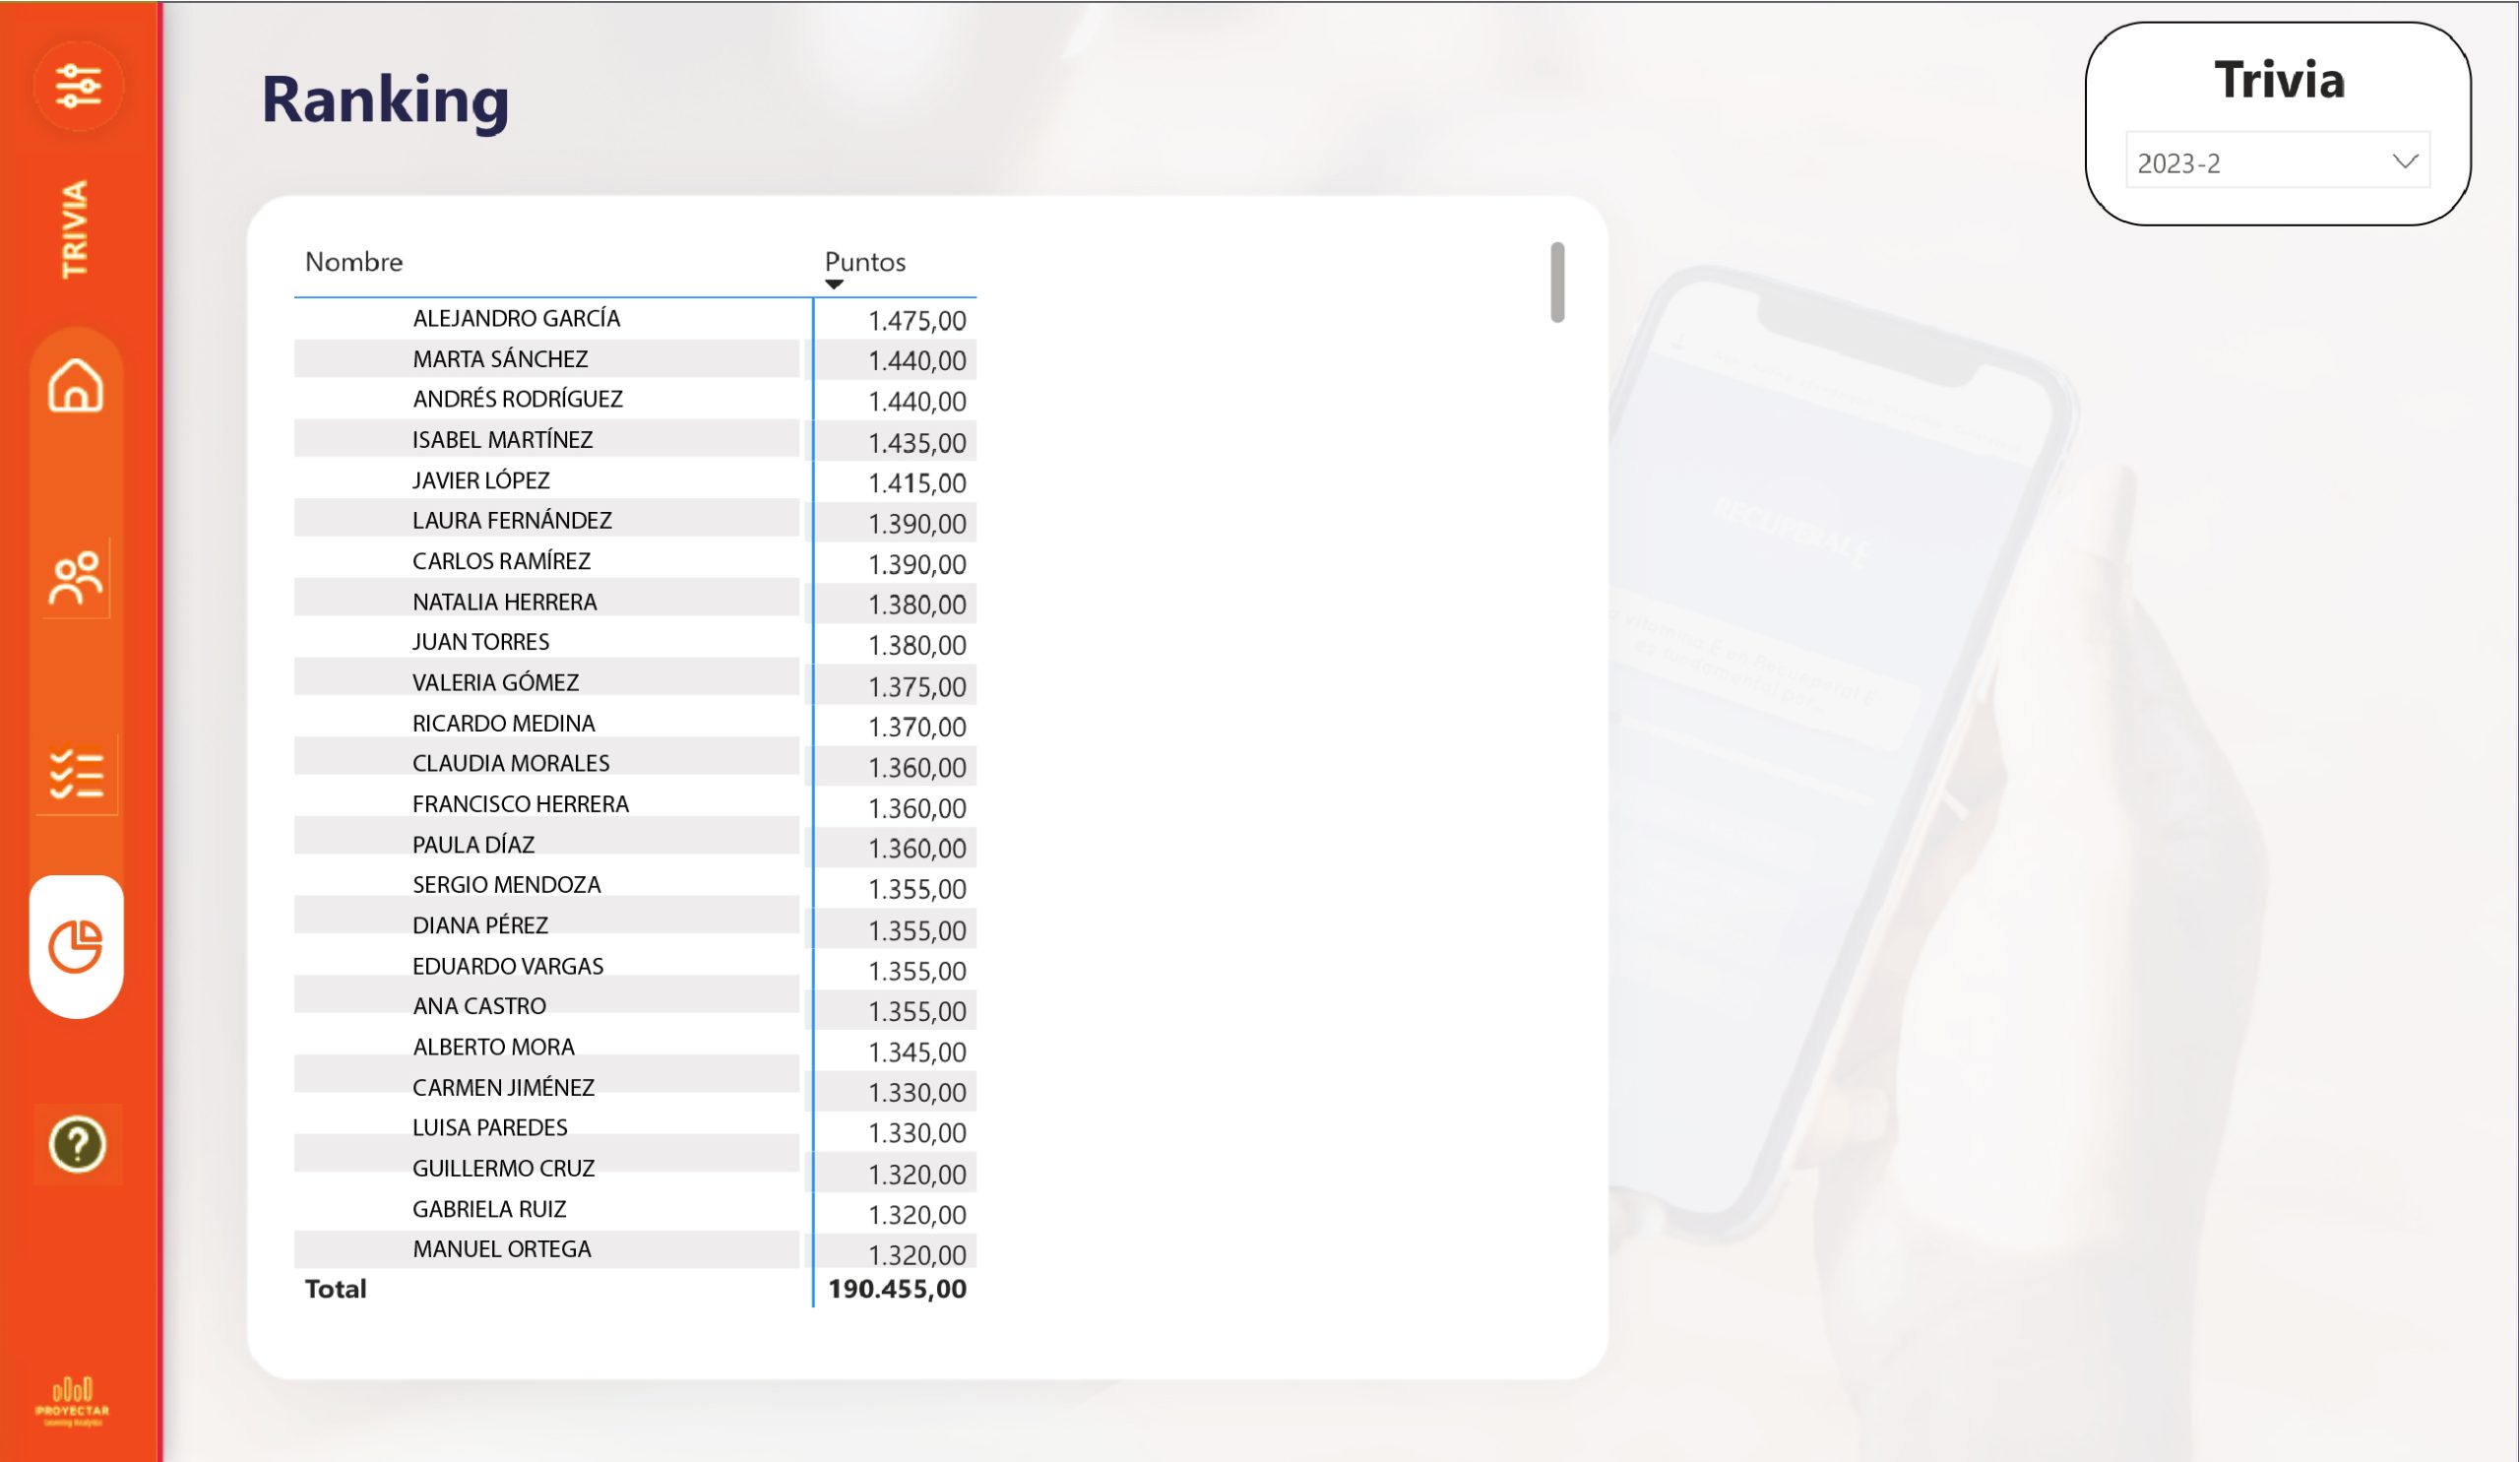Click the 1.345,00 value for ALBERTO MORA
This screenshot has height=1462, width=2520.
point(916,1052)
